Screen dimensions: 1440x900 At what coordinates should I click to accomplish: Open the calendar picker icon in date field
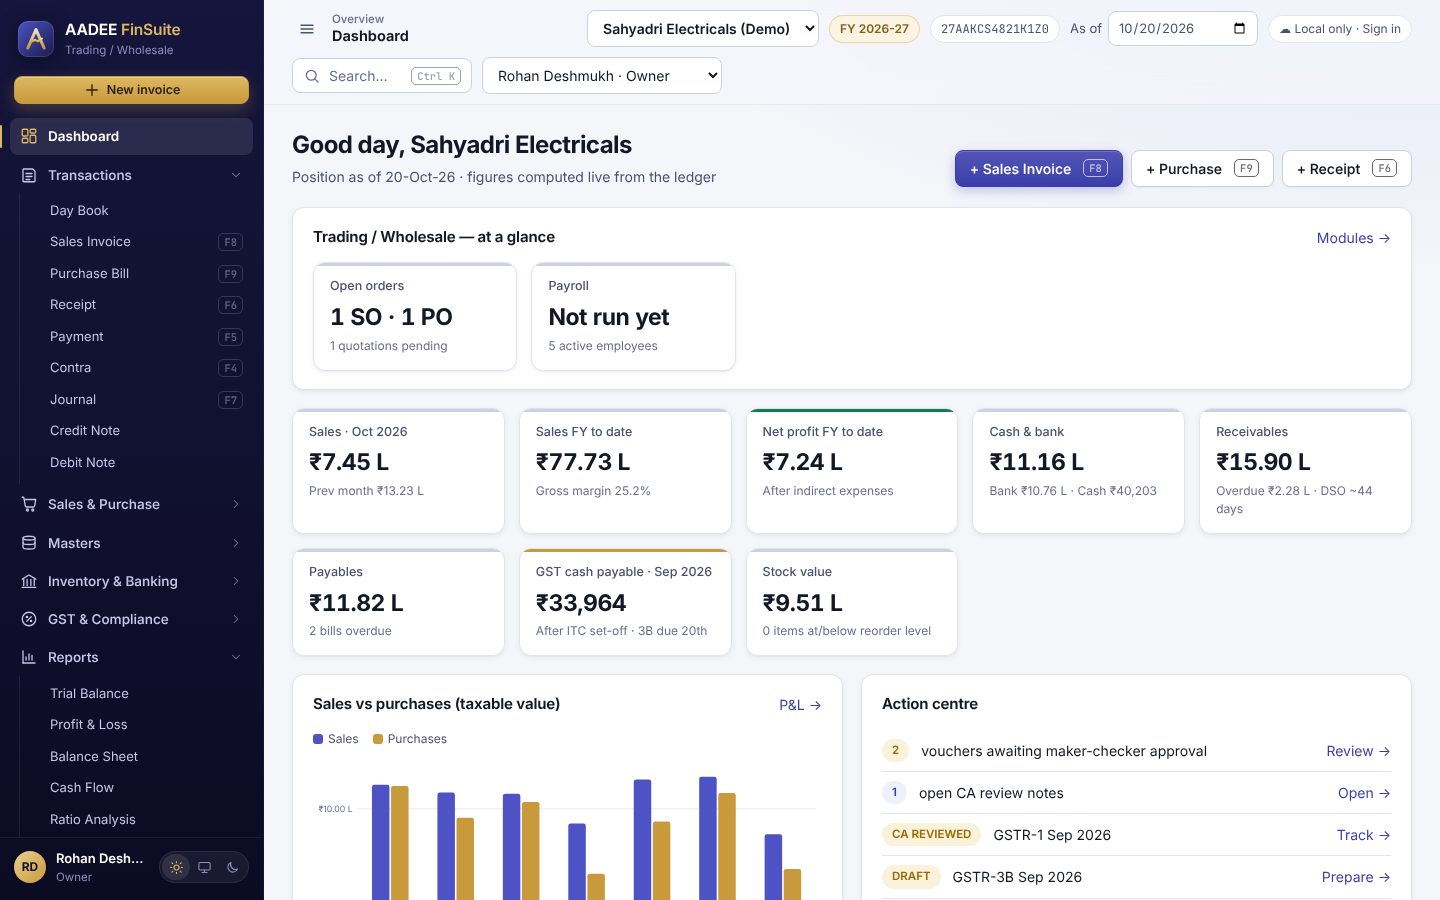(1240, 28)
